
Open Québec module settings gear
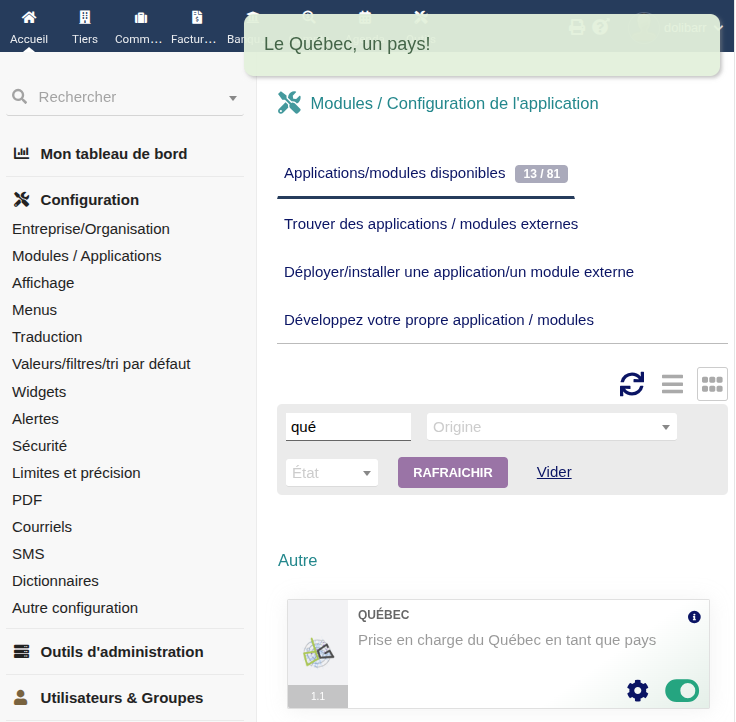[637, 690]
